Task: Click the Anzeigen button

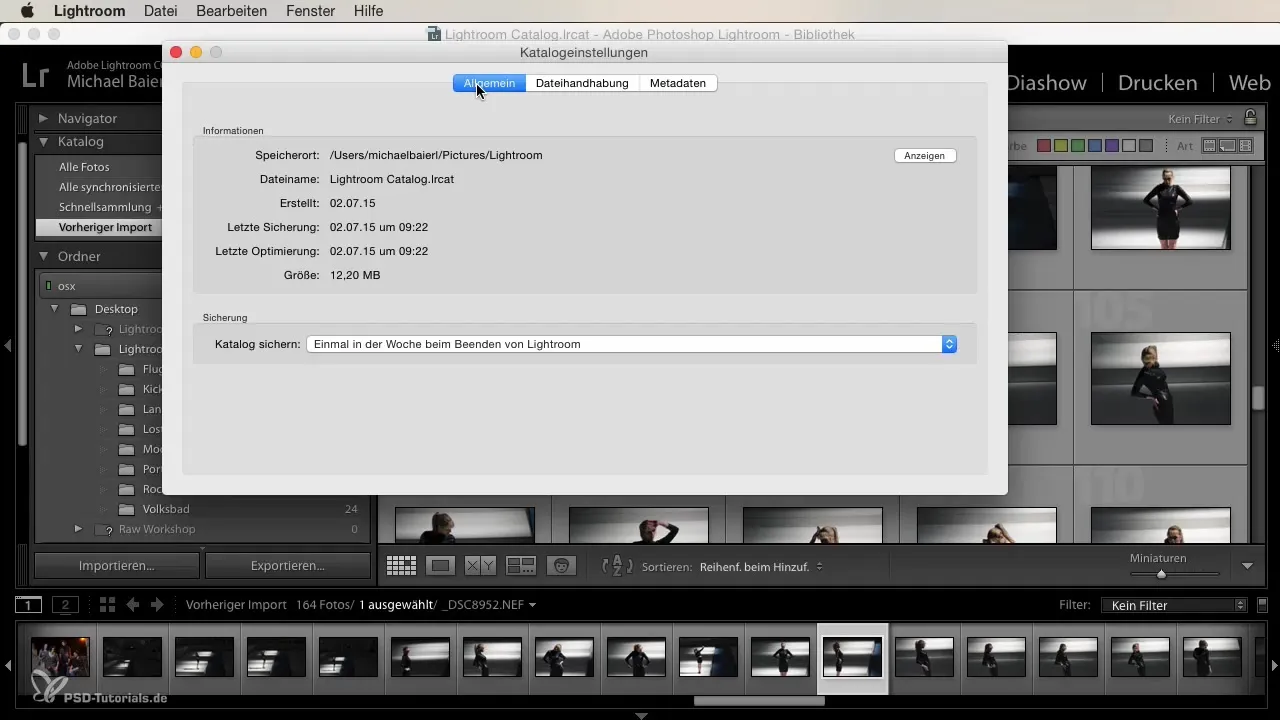Action: (924, 155)
